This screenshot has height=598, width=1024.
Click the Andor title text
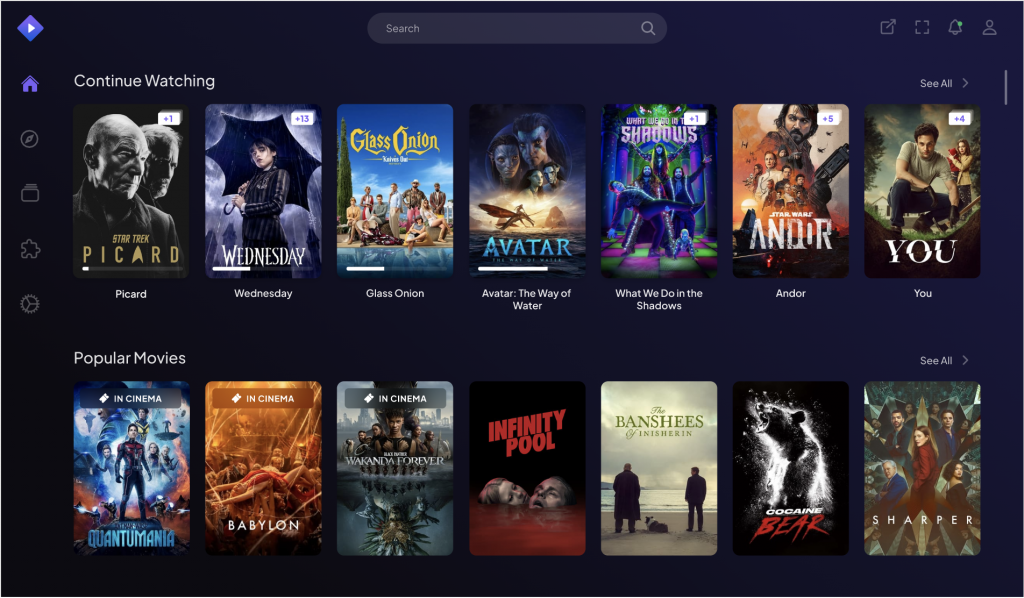[x=791, y=293]
